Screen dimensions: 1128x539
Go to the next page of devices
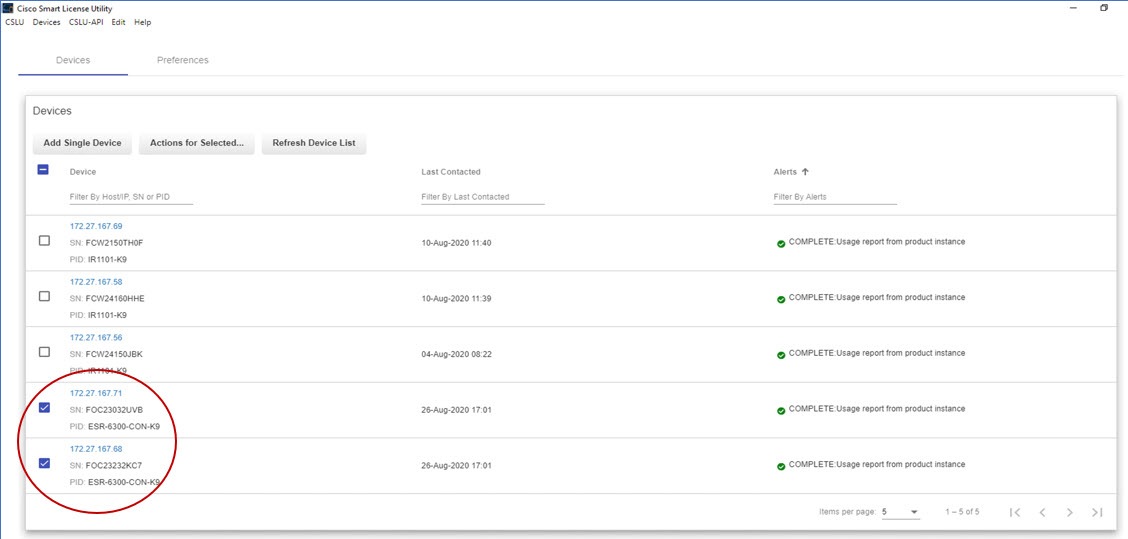pyautogui.click(x=1069, y=512)
